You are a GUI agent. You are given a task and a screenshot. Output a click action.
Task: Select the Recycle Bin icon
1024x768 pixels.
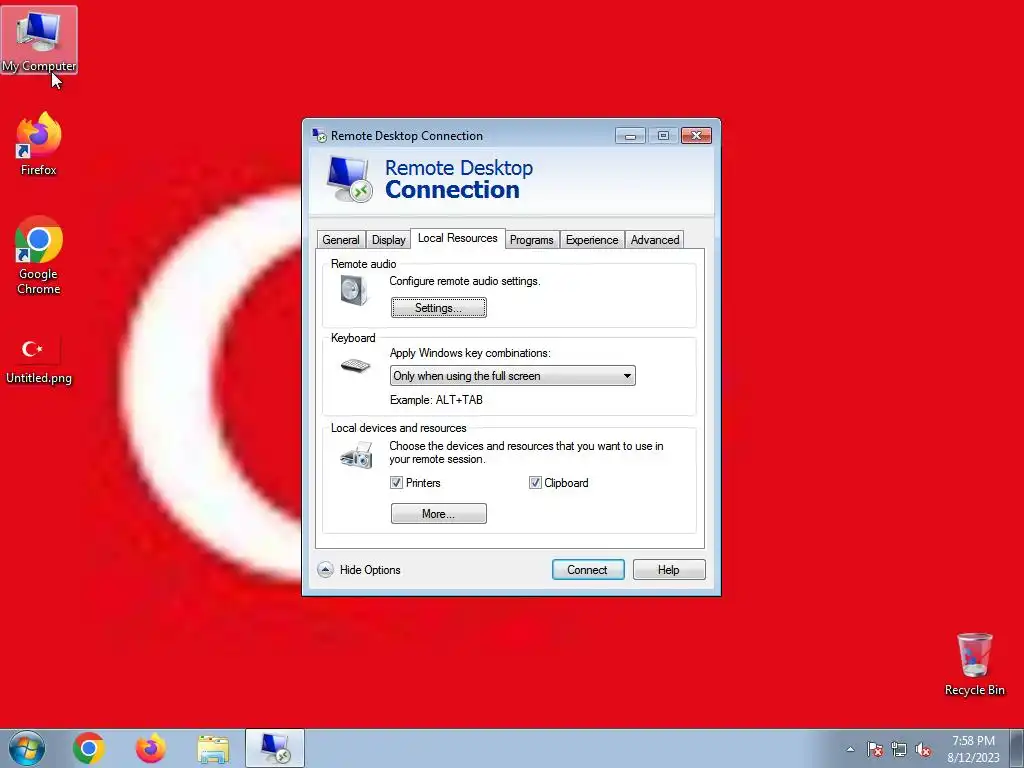(x=974, y=664)
